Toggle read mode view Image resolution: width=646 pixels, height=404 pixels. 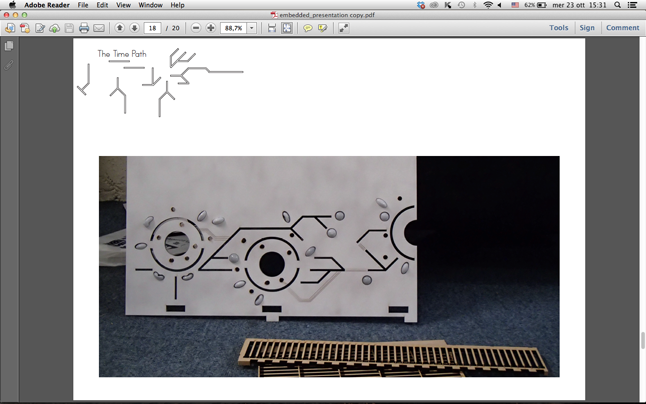pos(344,28)
